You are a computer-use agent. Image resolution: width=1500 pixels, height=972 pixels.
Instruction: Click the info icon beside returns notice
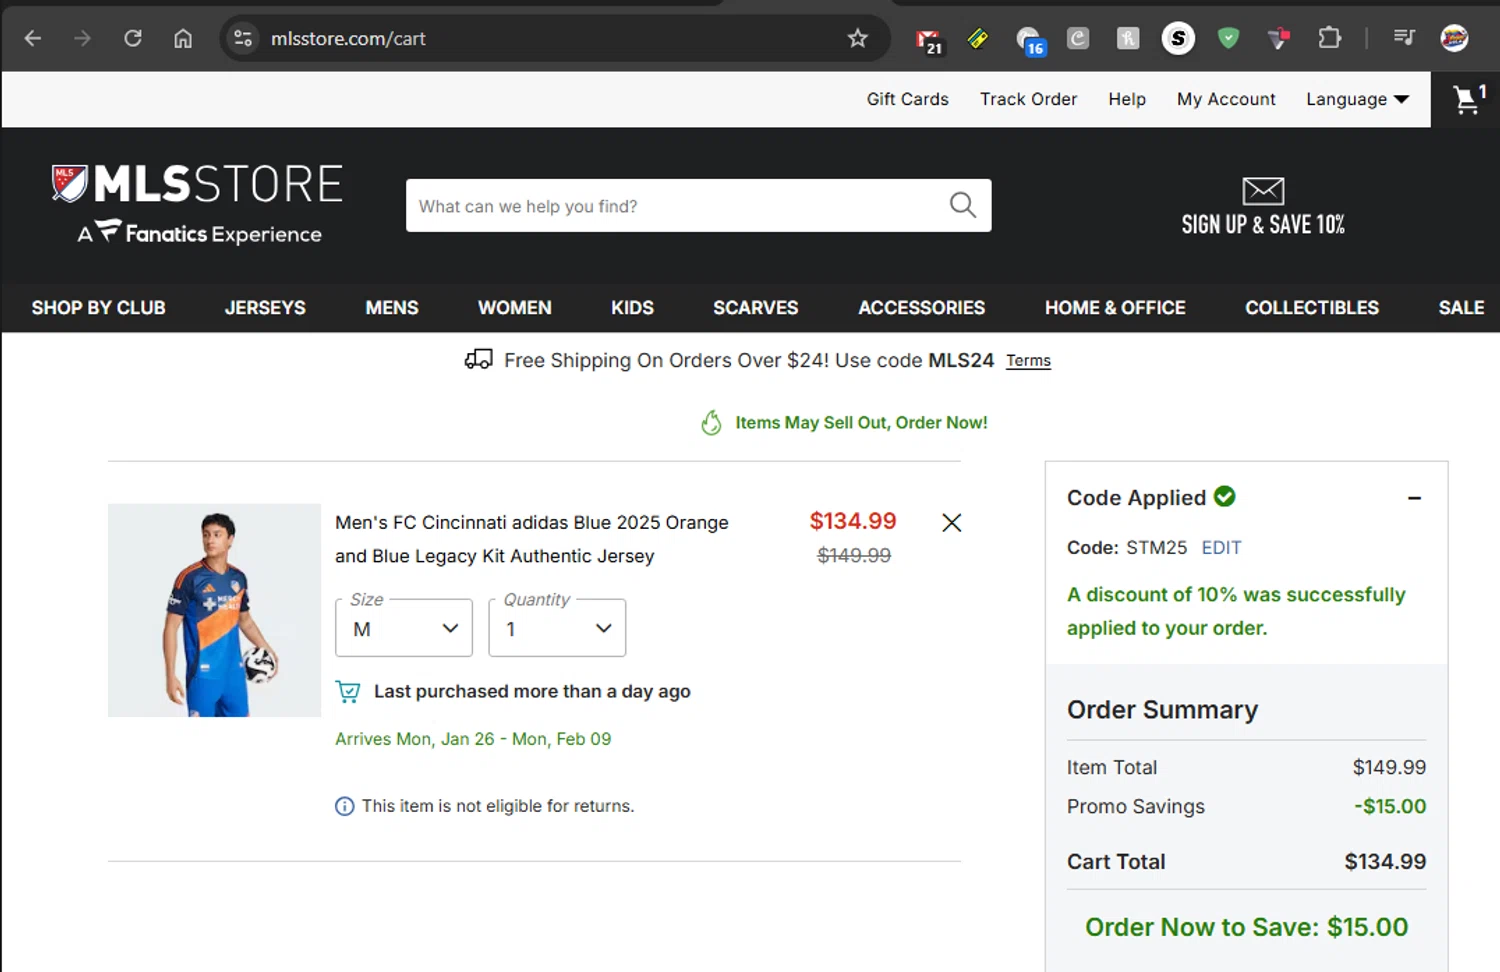[x=344, y=806]
